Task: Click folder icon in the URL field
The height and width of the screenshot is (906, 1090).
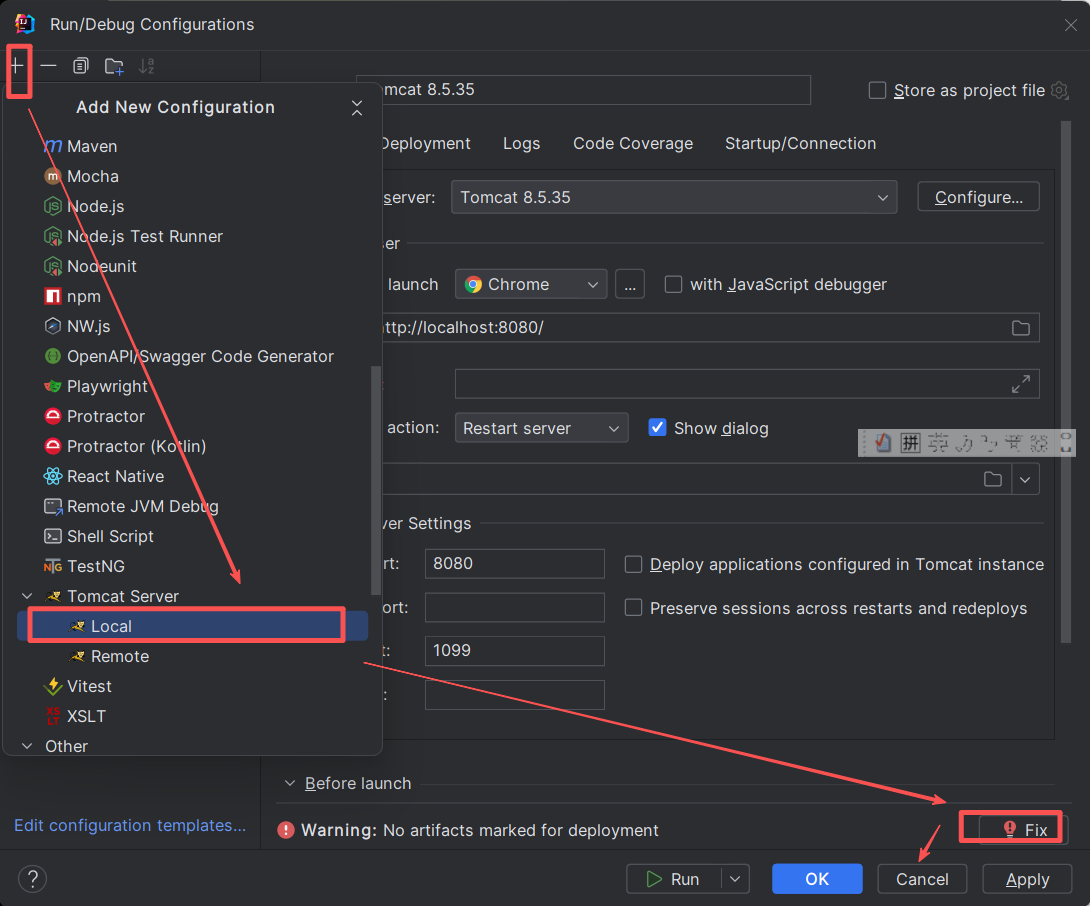Action: 1020,327
